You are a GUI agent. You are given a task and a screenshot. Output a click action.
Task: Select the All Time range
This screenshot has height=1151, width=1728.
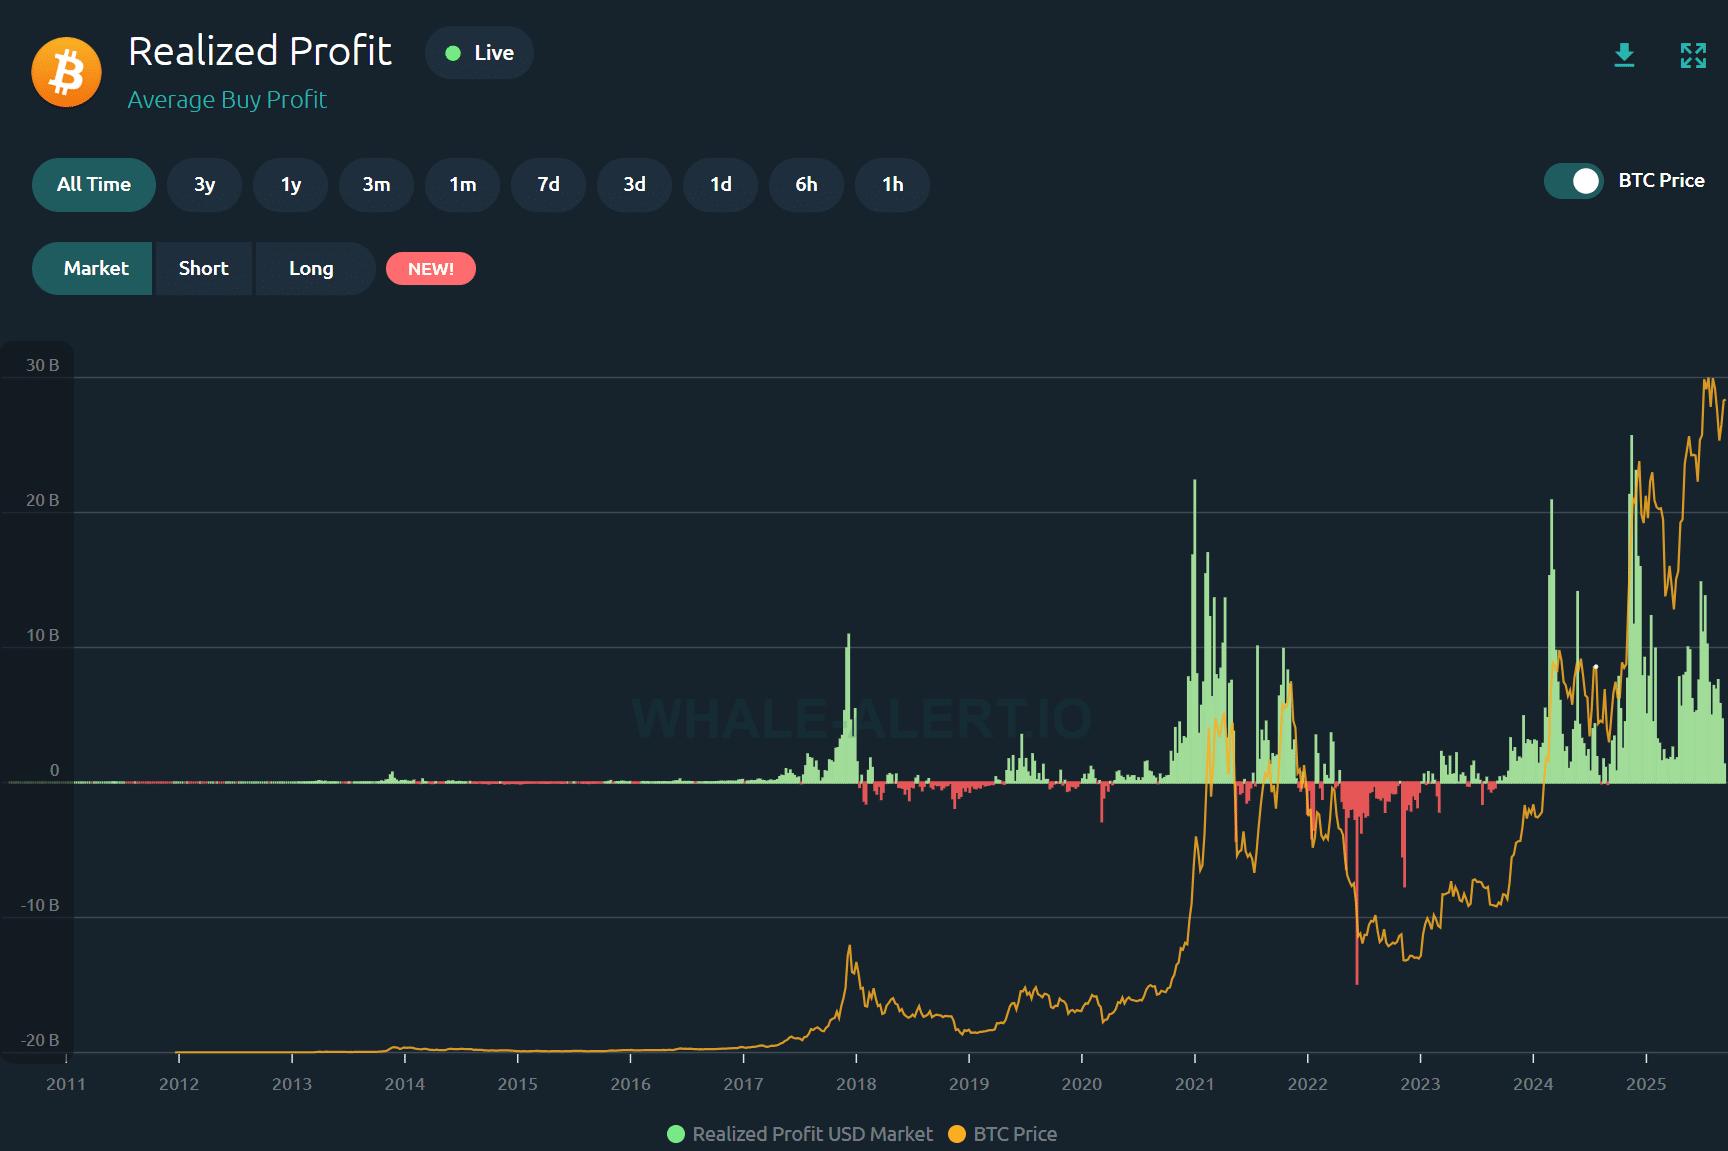point(94,185)
